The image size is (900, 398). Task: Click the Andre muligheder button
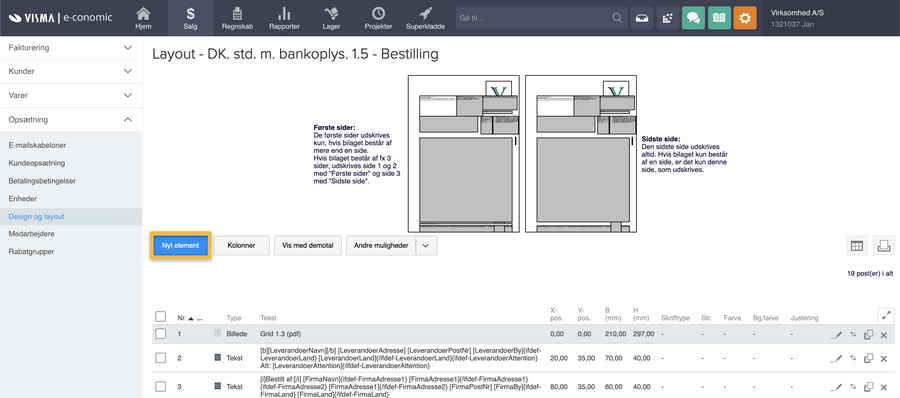[x=381, y=245]
